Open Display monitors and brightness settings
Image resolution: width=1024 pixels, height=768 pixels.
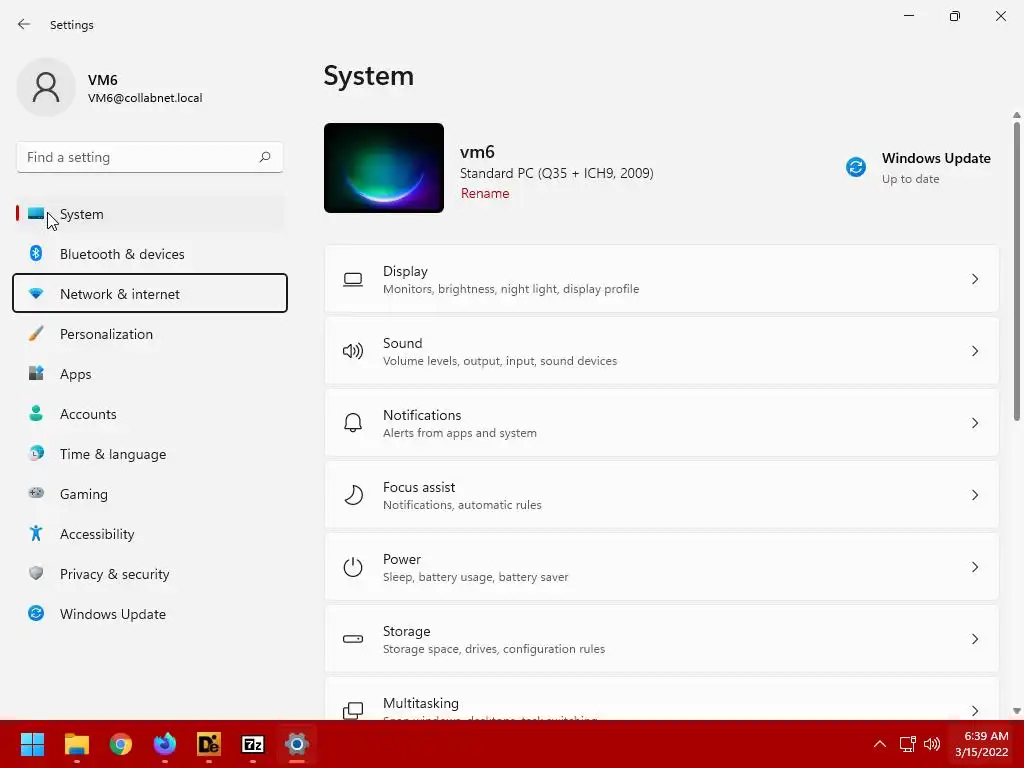tap(662, 279)
